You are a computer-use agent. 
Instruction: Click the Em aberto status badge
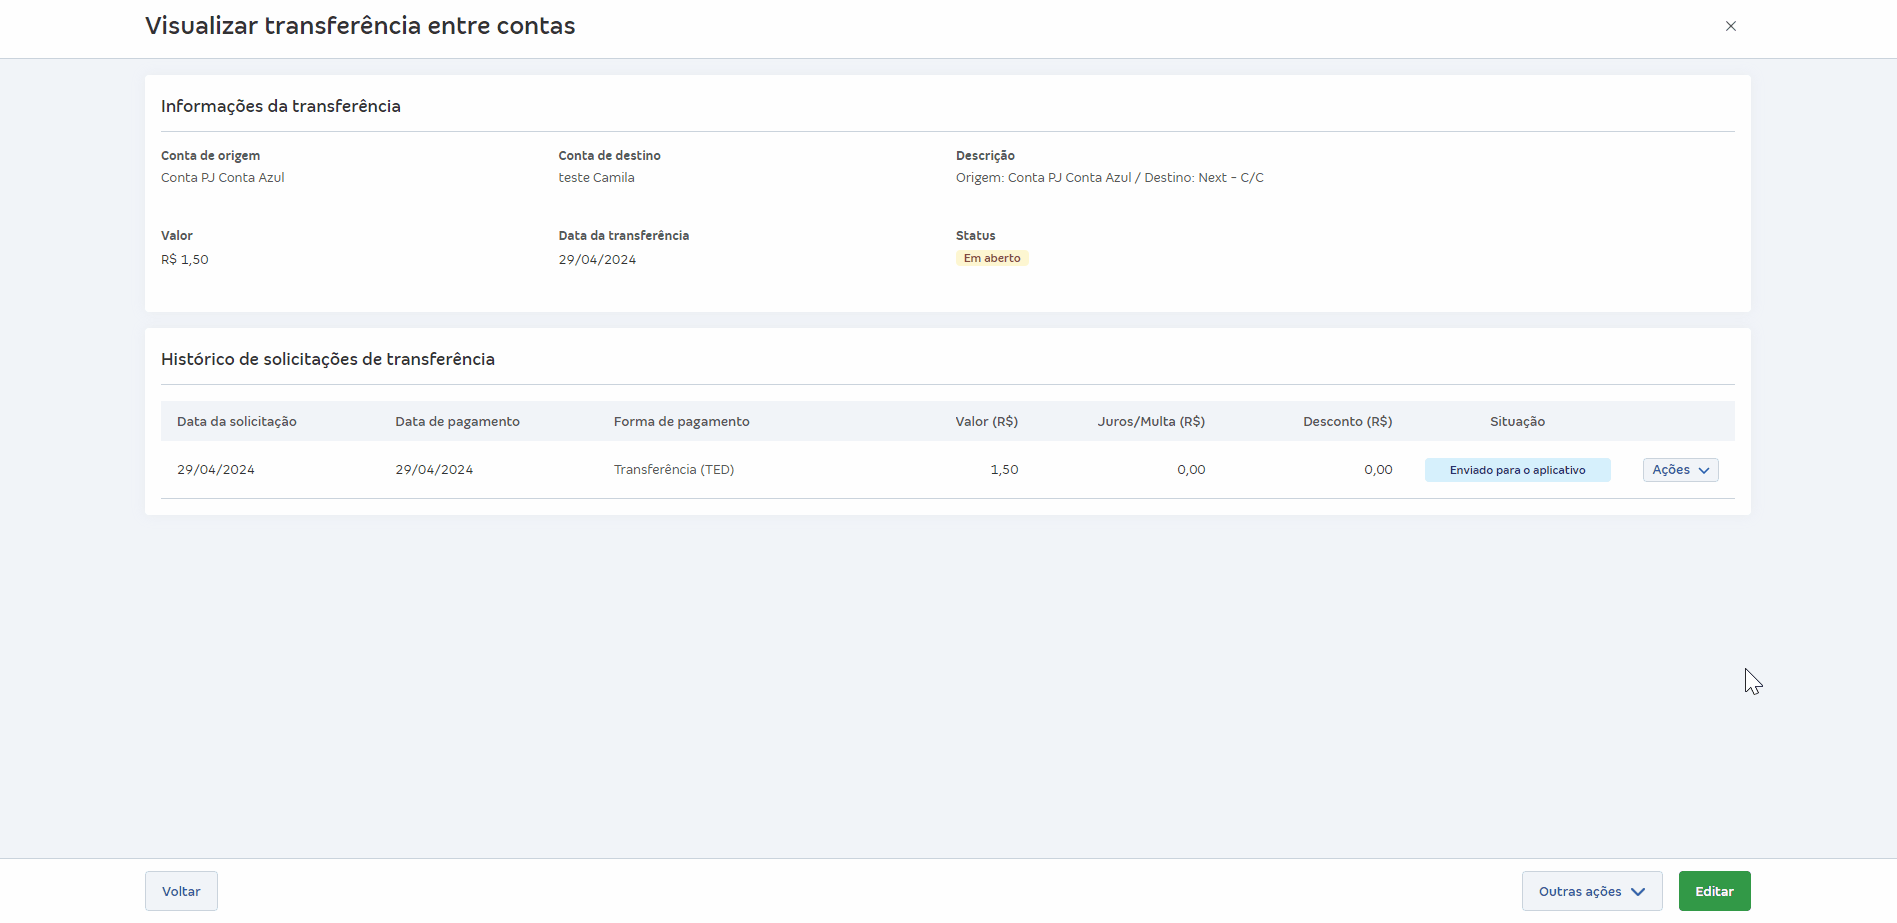coord(991,258)
